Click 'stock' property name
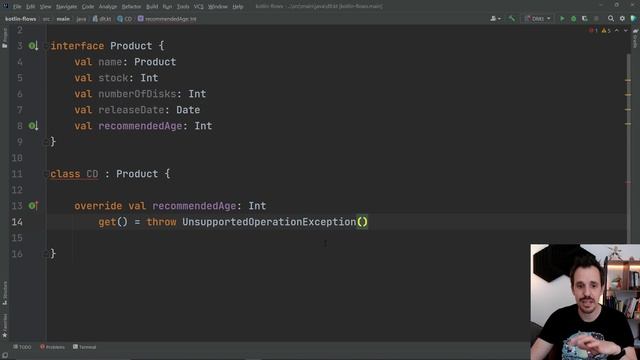This screenshot has width=640, height=360. [x=113, y=78]
